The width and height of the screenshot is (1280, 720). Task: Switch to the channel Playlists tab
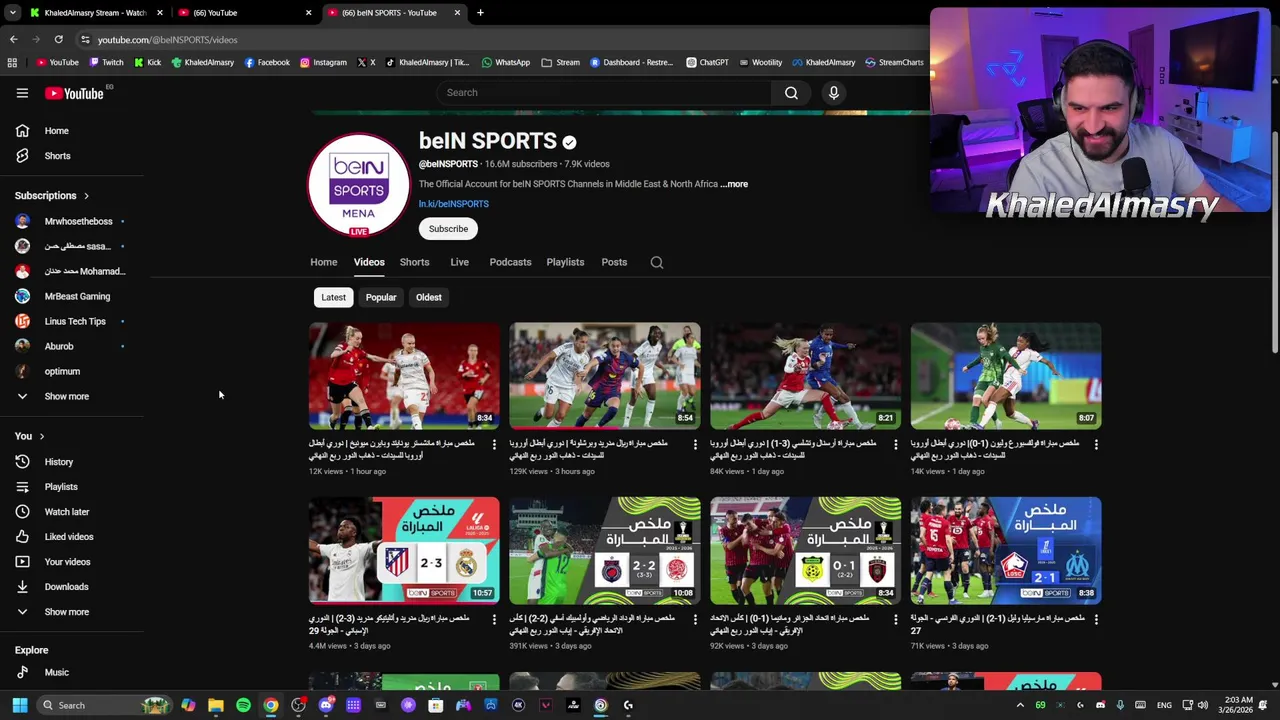point(565,262)
